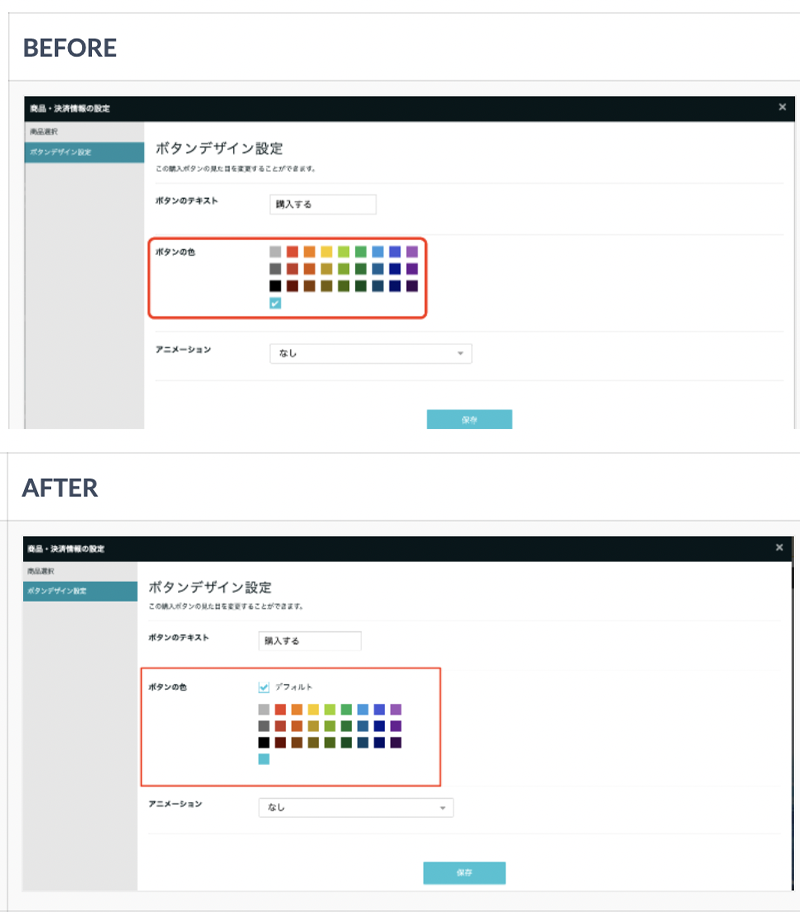Pick the bright red swatch in AFTER palette
The image size is (800, 914).
(x=281, y=709)
